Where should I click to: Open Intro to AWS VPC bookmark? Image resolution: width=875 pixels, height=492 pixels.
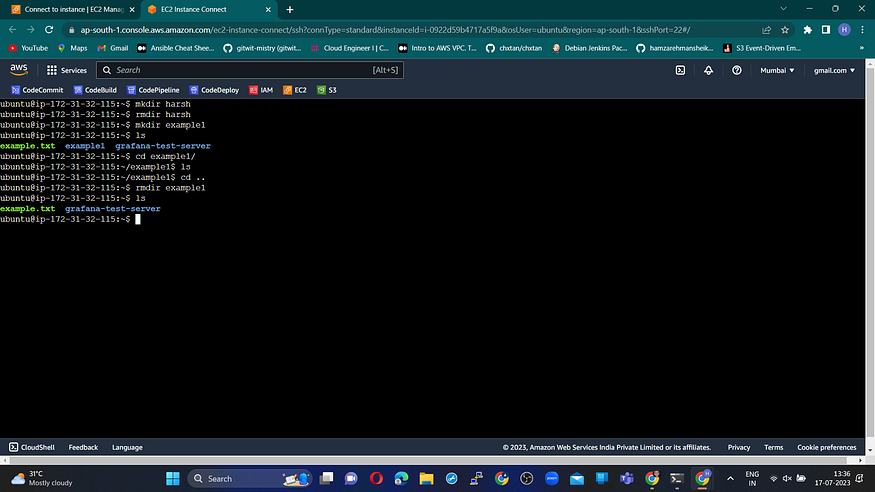(x=438, y=48)
